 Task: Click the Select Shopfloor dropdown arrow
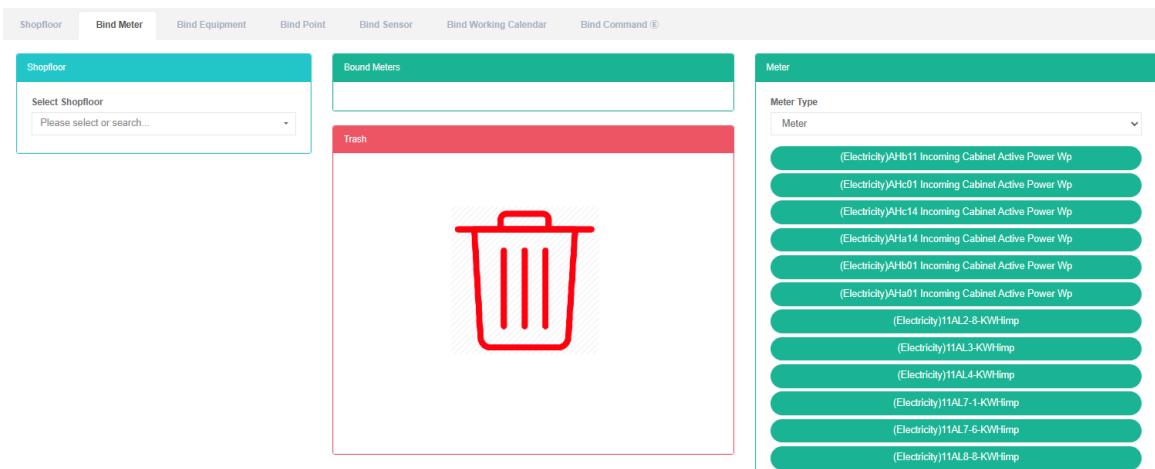(287, 123)
